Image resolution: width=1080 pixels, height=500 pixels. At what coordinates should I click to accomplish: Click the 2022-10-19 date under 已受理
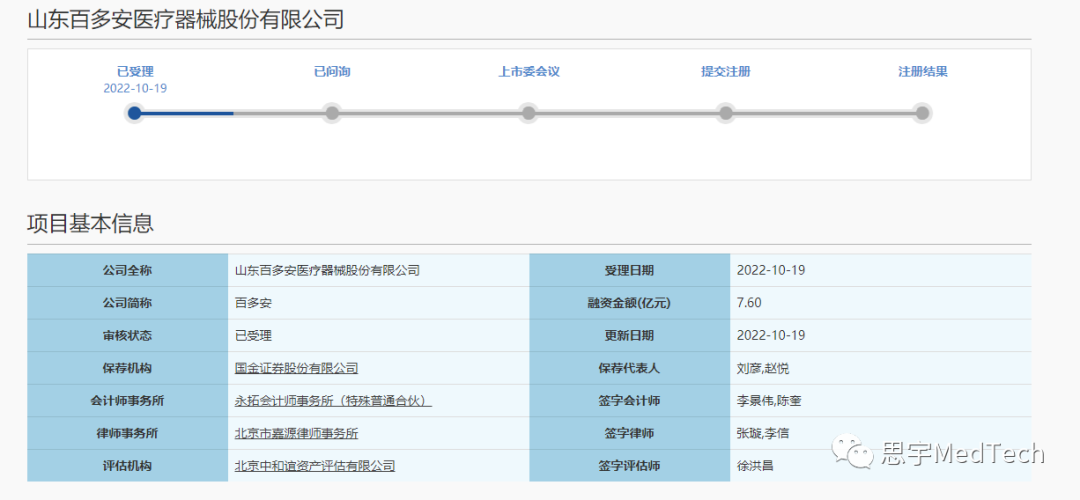[135, 89]
